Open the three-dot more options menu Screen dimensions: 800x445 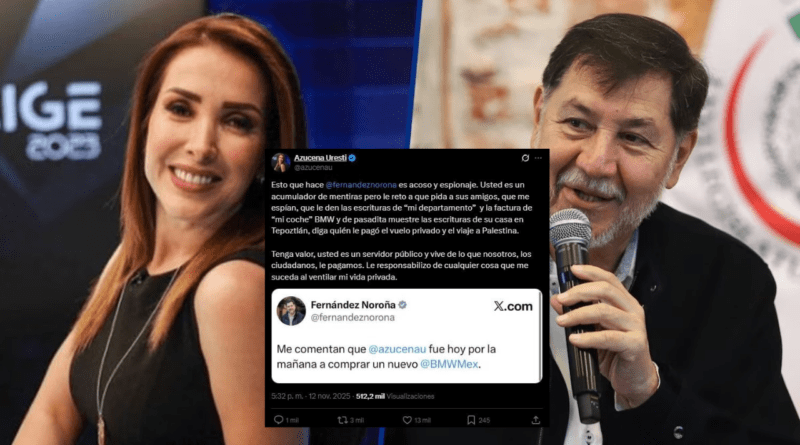coord(538,158)
